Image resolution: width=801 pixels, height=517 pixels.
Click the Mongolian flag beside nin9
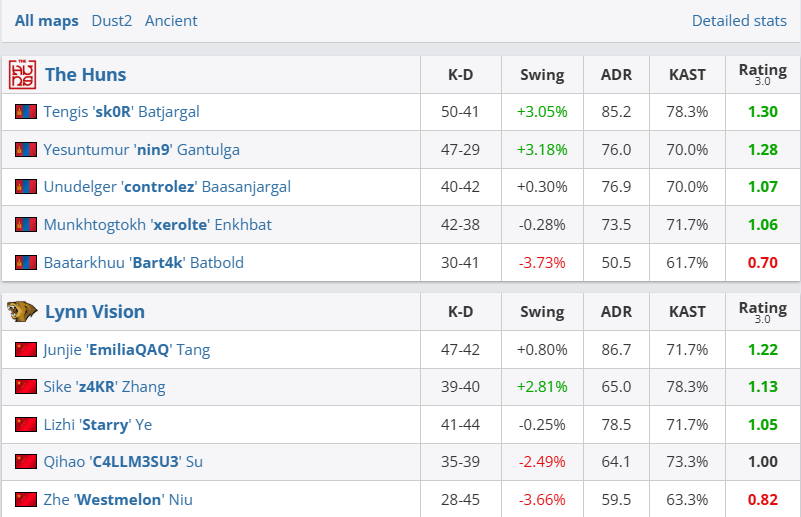coord(26,150)
